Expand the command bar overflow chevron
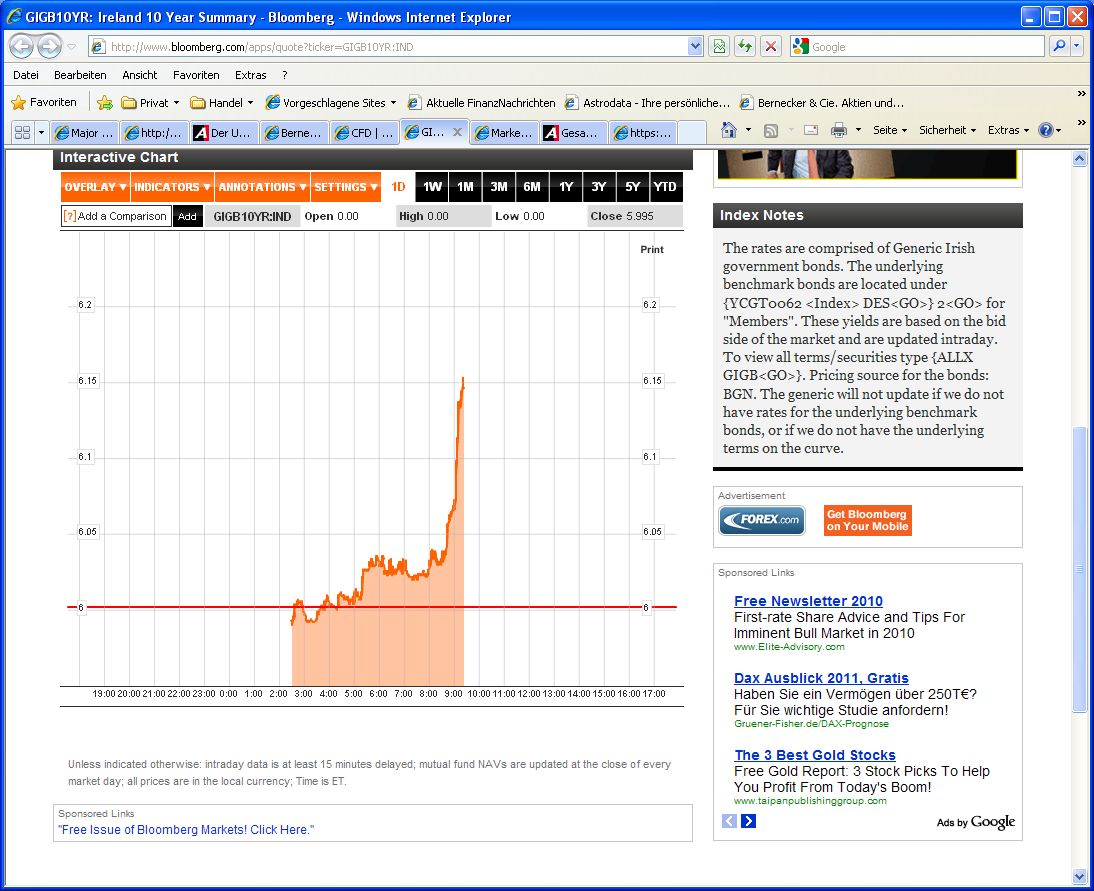1094x891 pixels. coord(1081,122)
